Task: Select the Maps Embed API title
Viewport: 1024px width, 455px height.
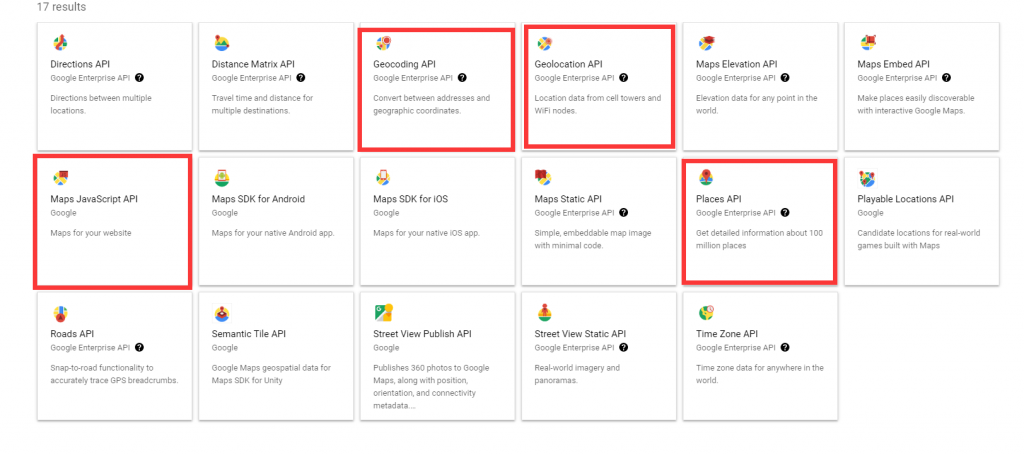Action: [893, 64]
